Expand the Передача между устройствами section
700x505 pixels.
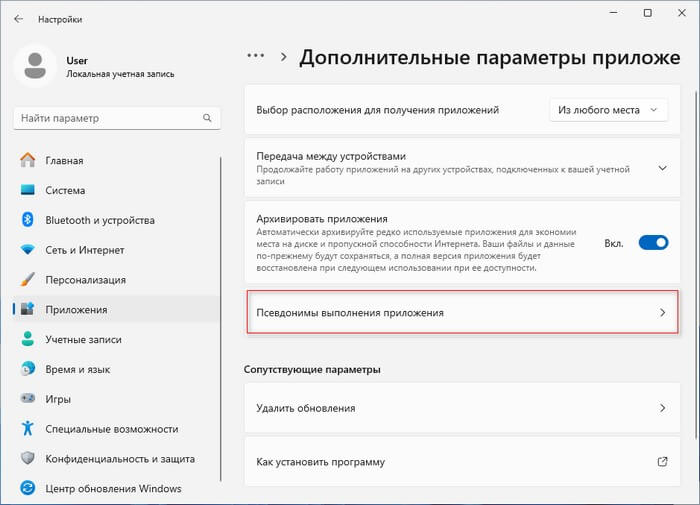[661, 168]
